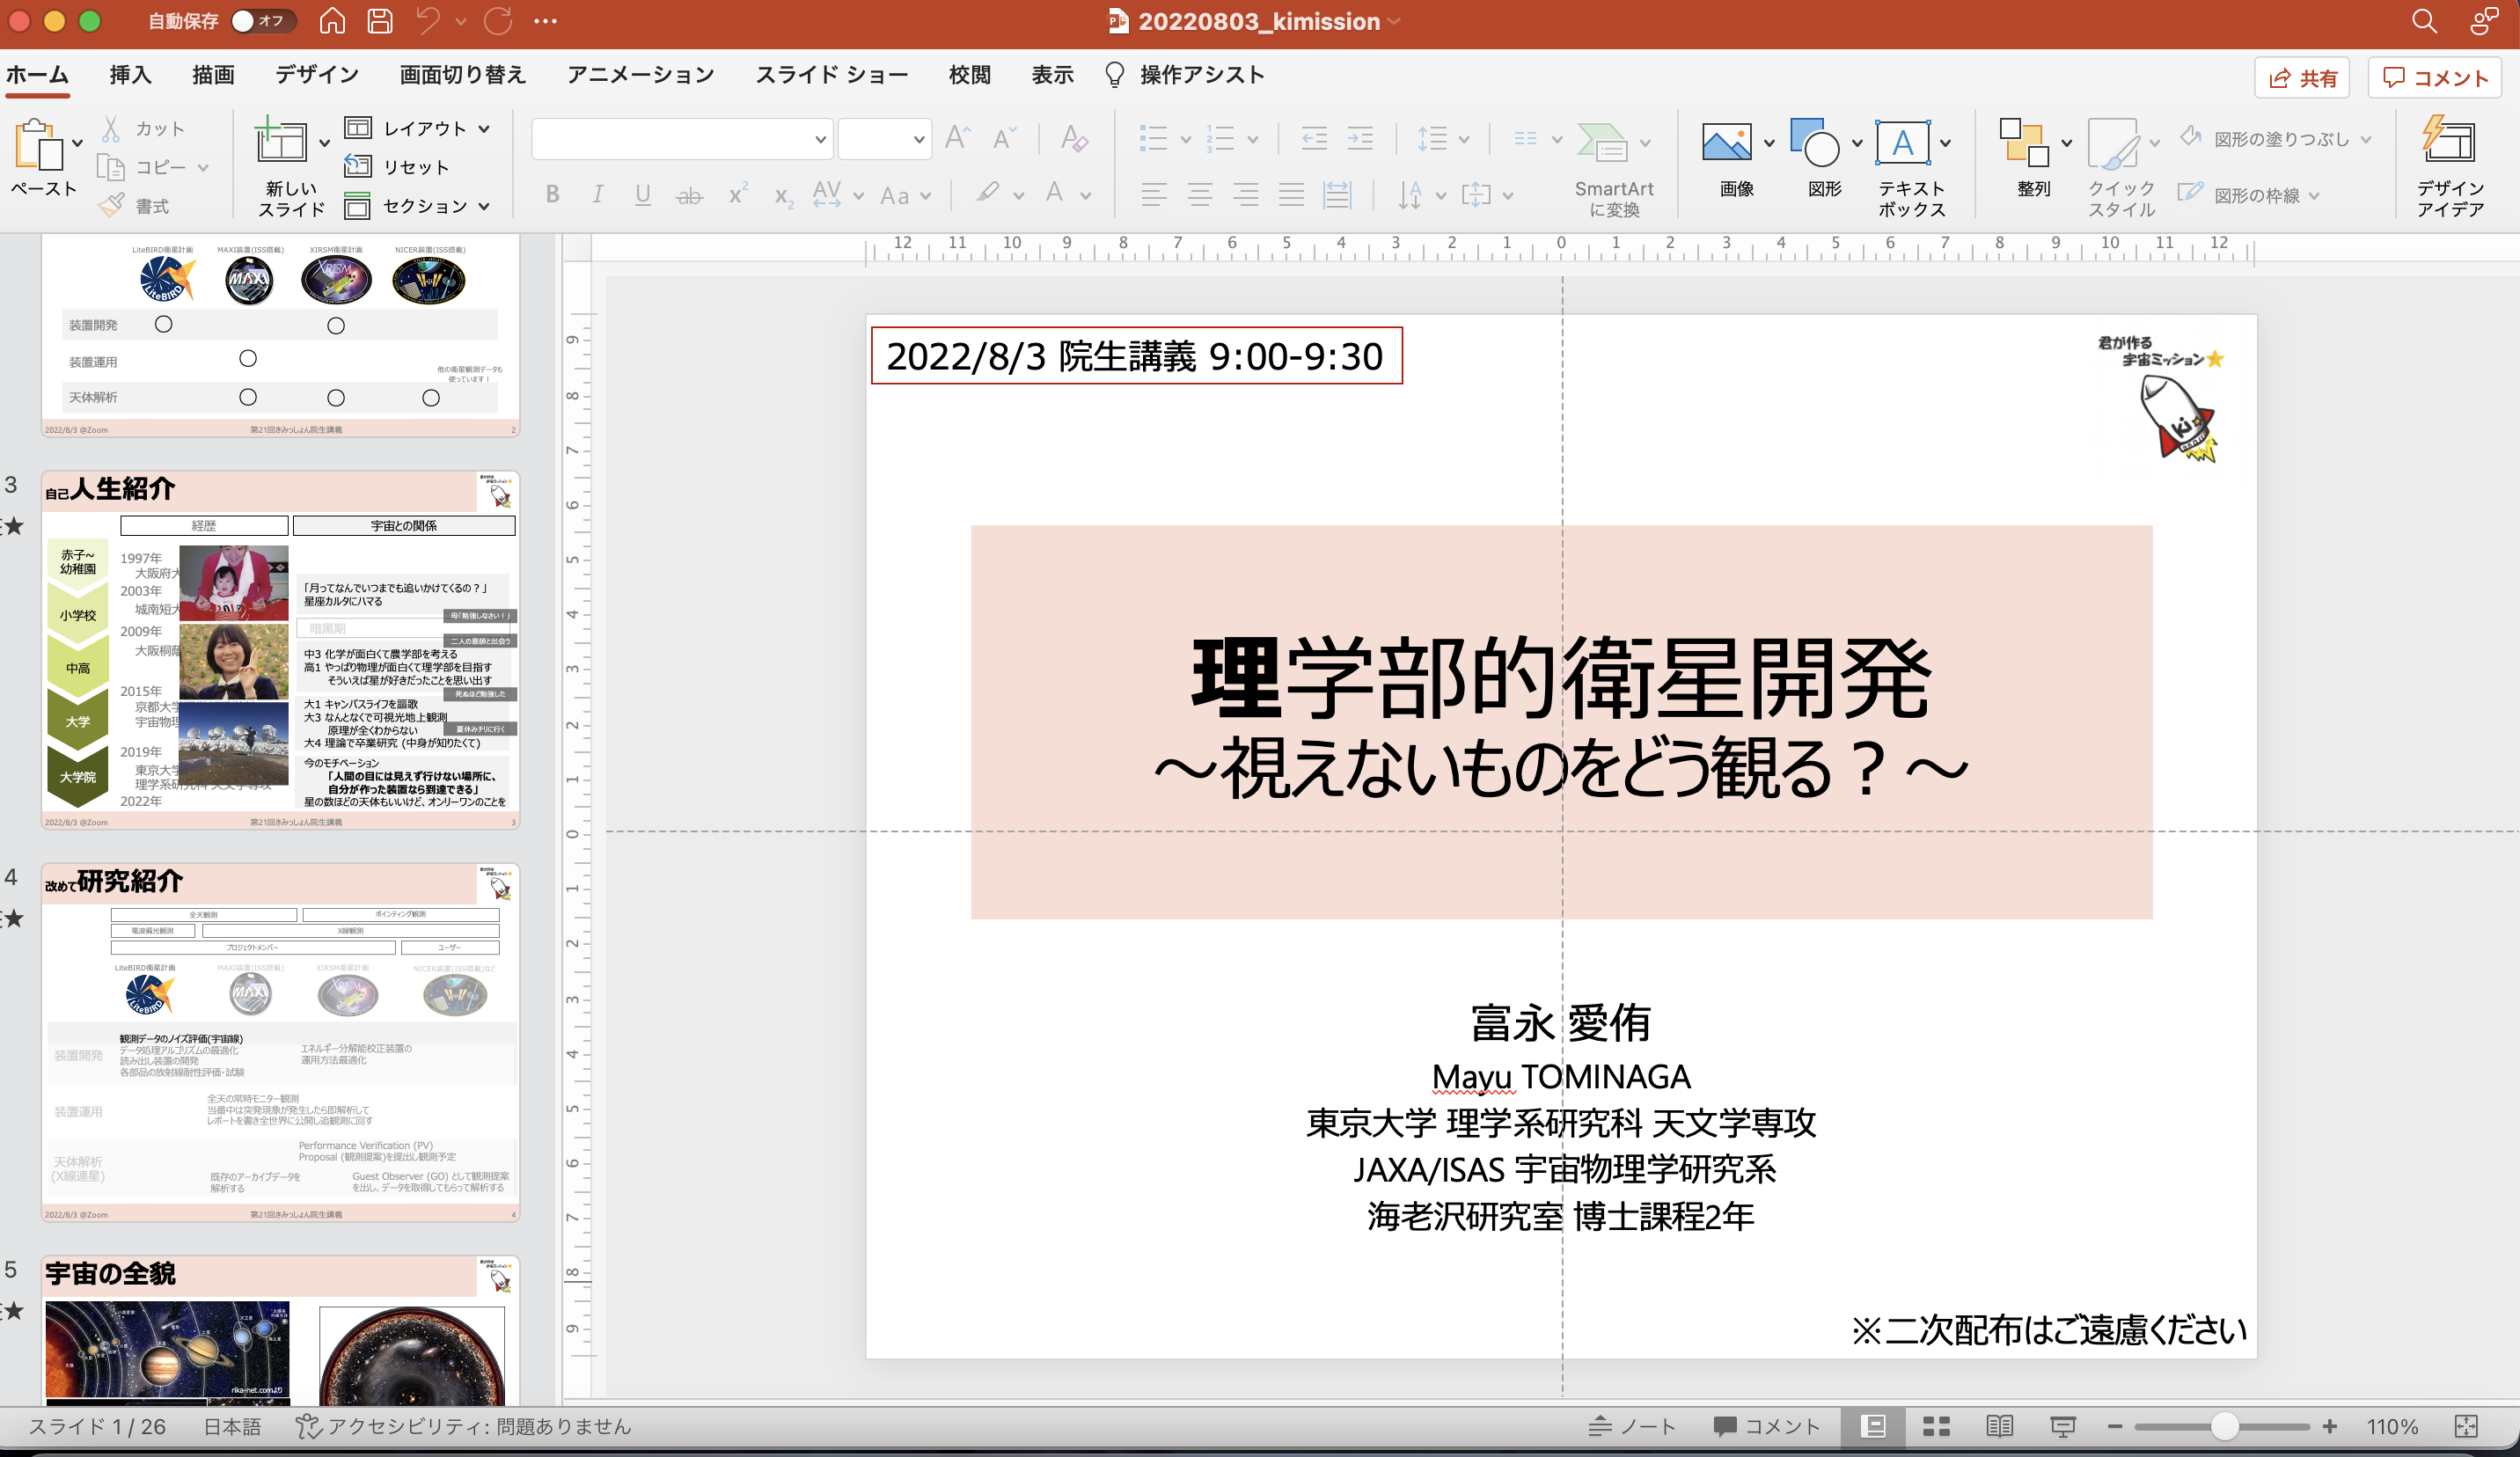
Task: Click the zoom slider handle
Action: [x=2224, y=1426]
